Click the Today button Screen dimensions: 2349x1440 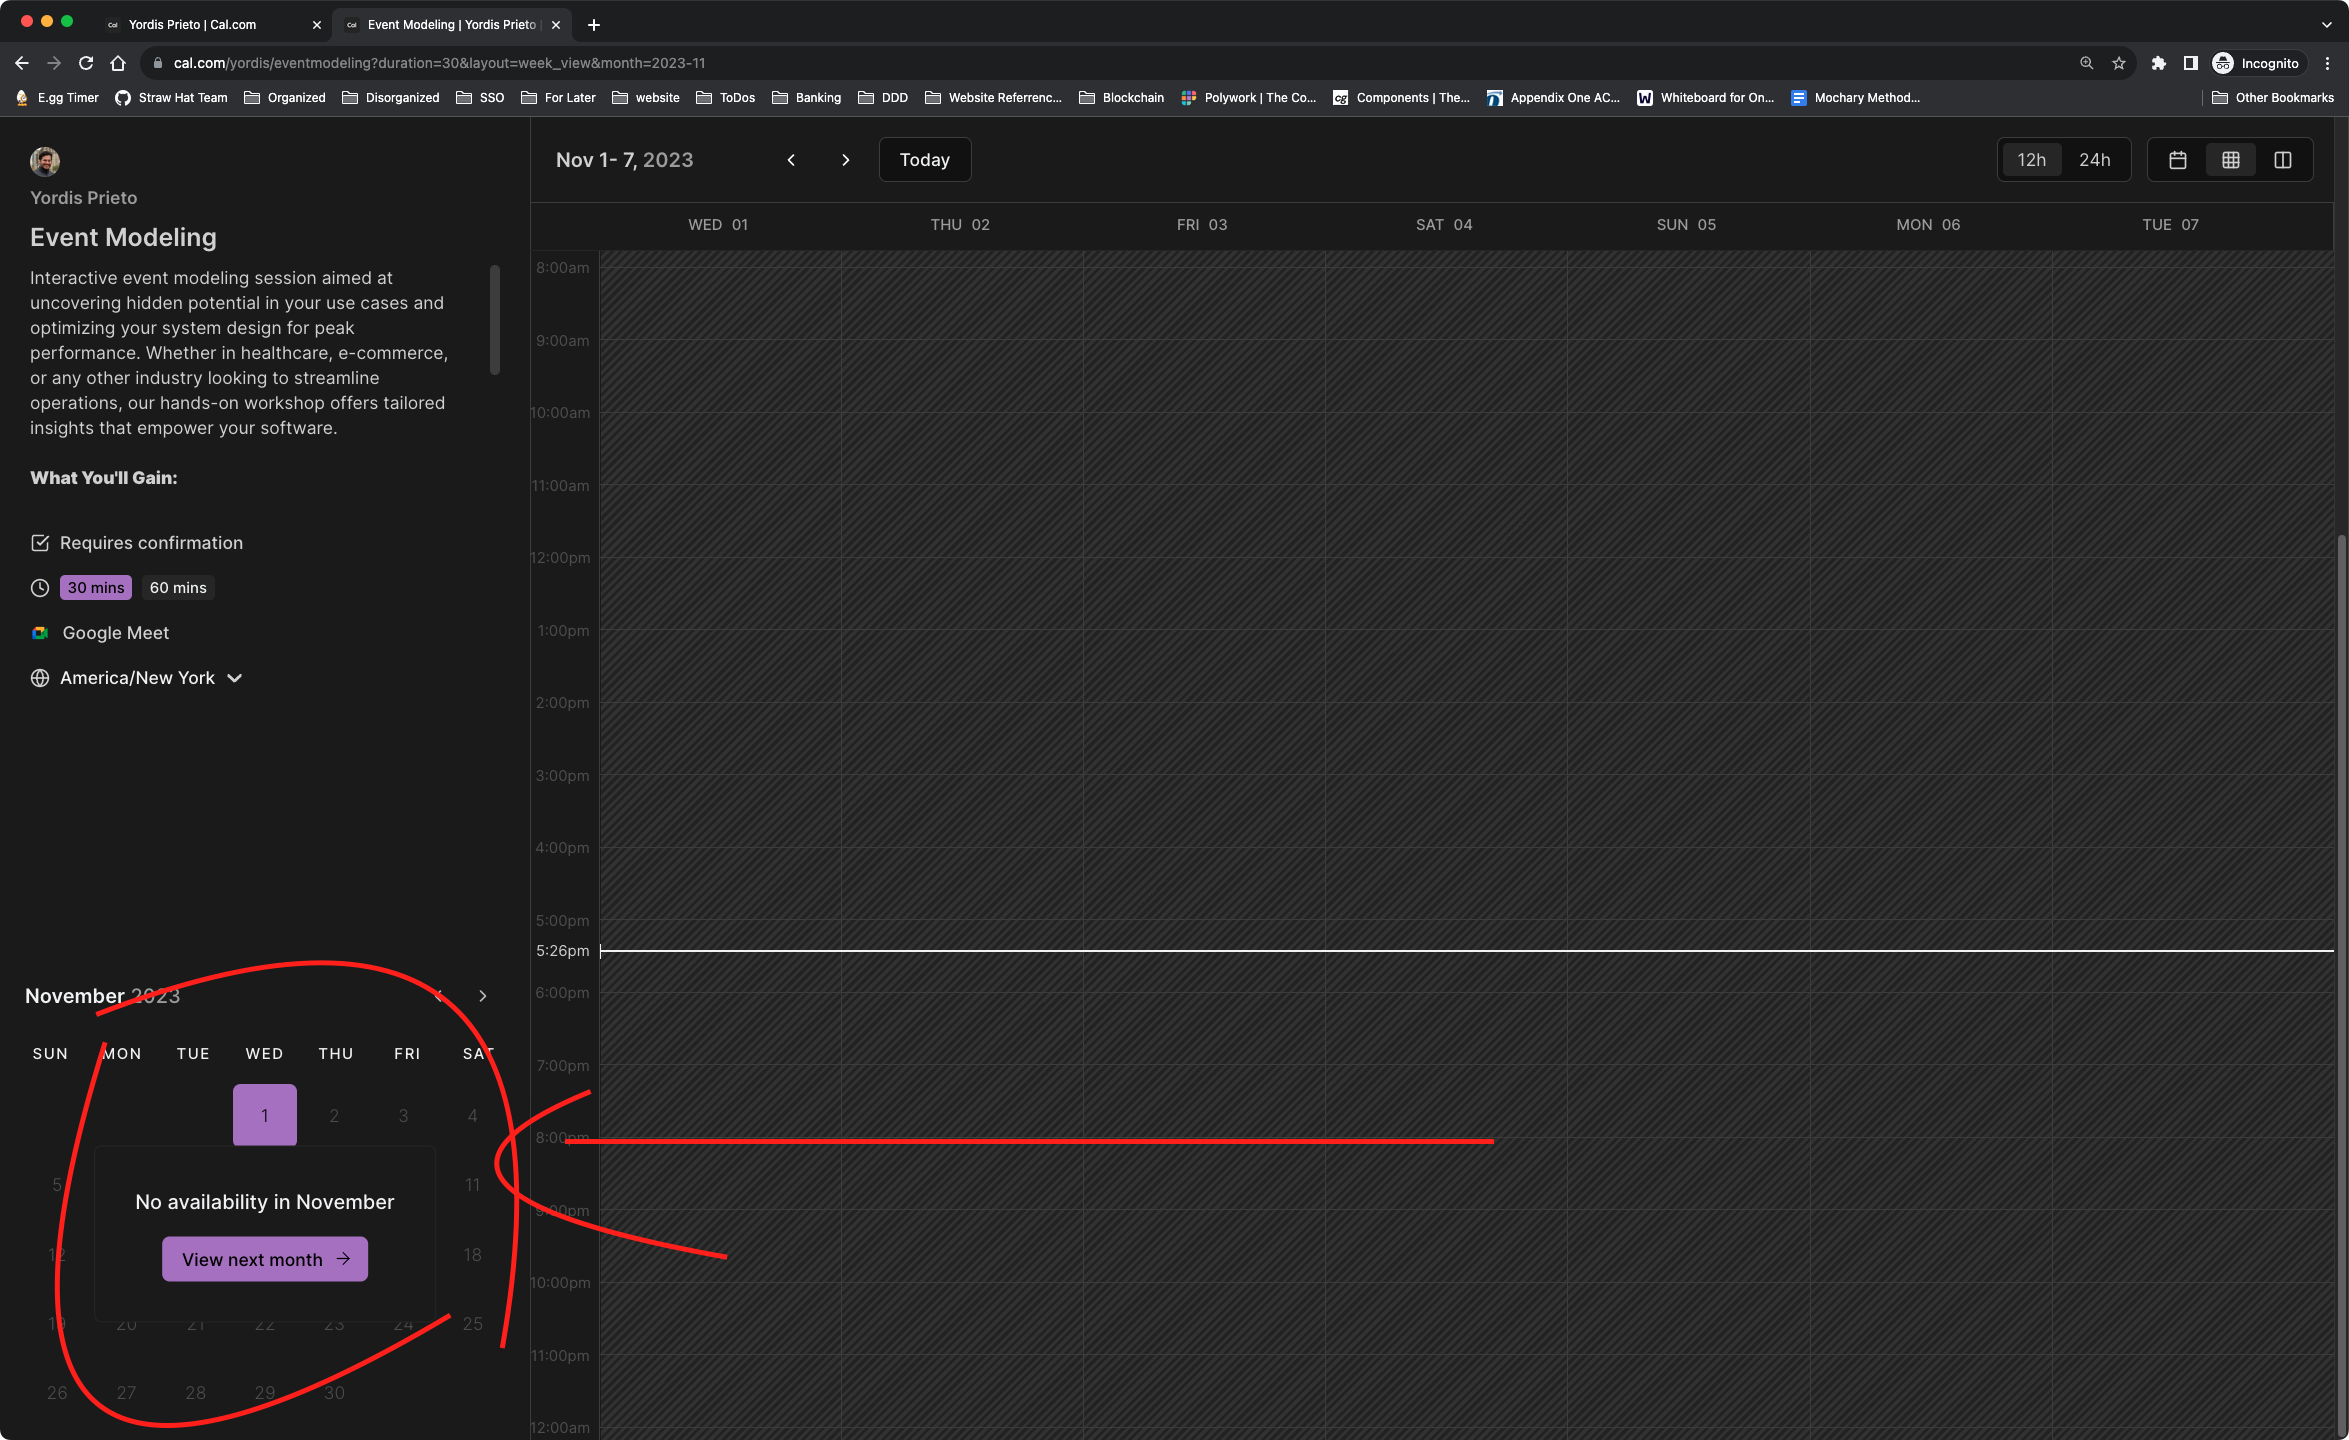click(x=924, y=160)
